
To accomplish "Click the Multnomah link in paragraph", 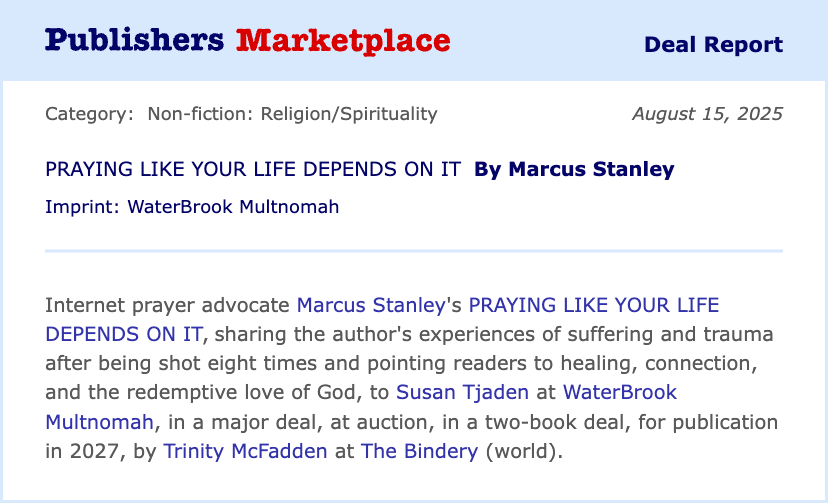I will (x=99, y=422).
